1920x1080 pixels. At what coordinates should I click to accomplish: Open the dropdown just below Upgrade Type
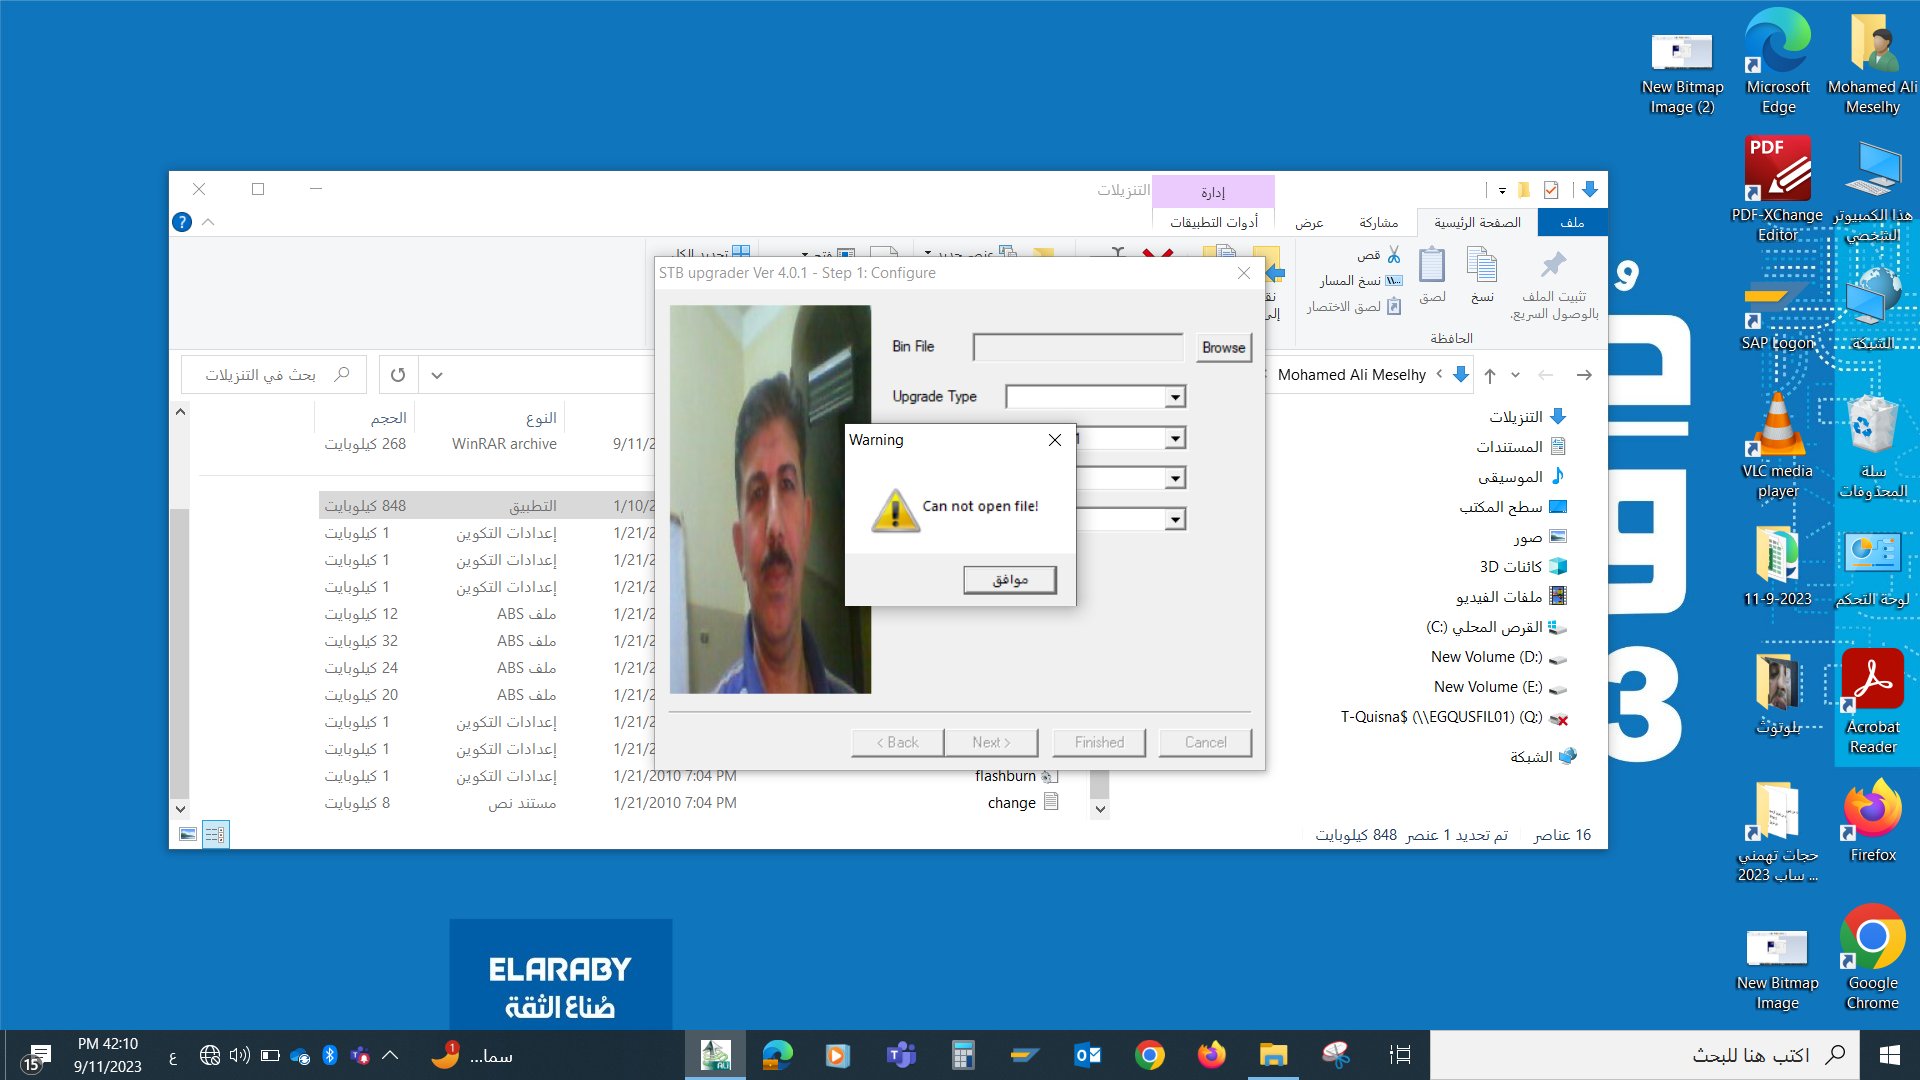click(1175, 438)
